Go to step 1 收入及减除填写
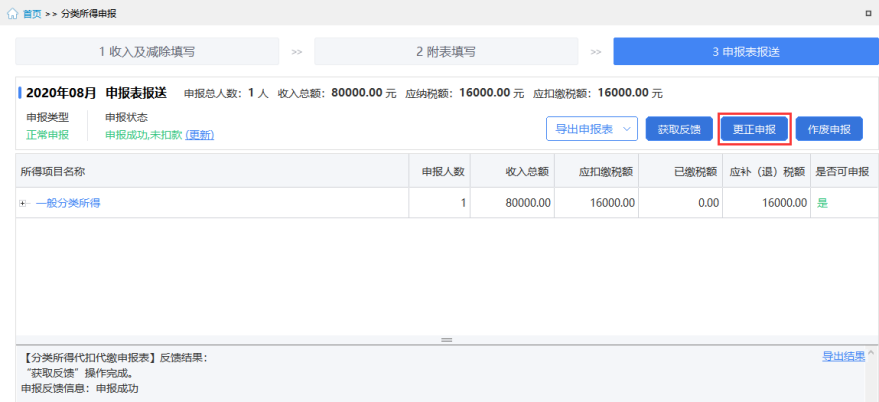The image size is (879, 402). (x=147, y=52)
